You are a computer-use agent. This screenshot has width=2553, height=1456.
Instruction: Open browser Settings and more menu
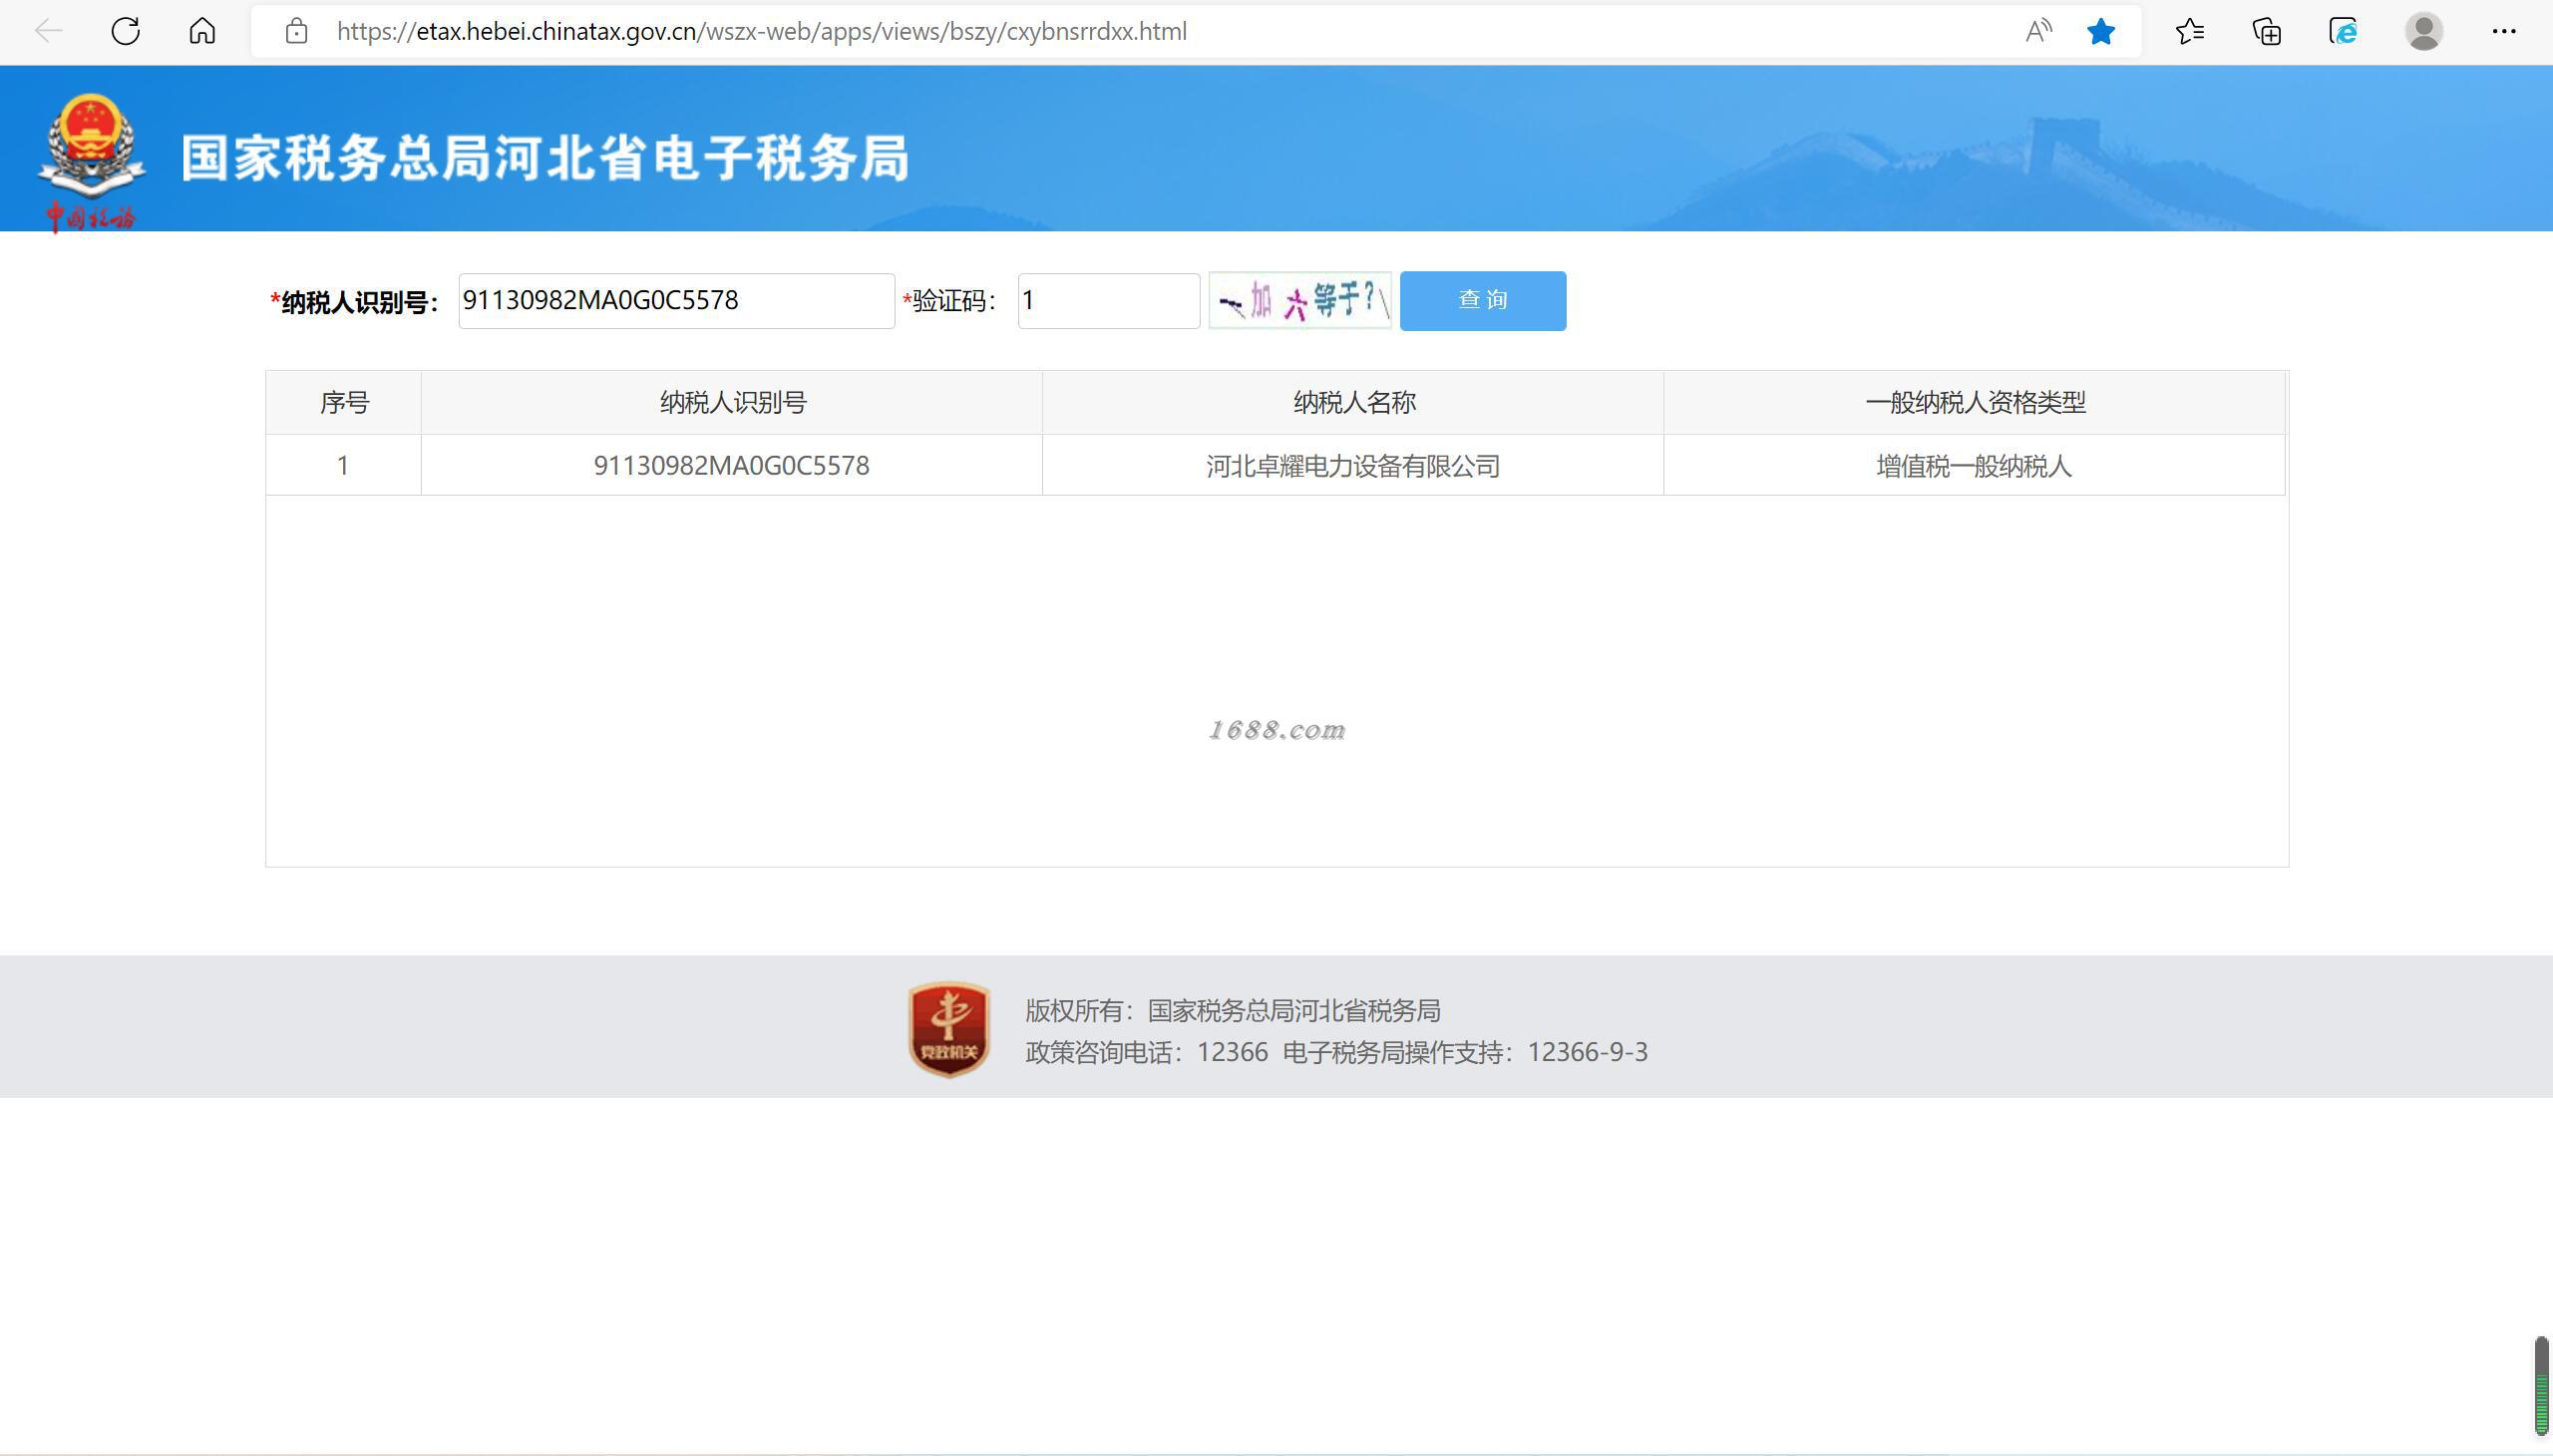click(x=2503, y=31)
